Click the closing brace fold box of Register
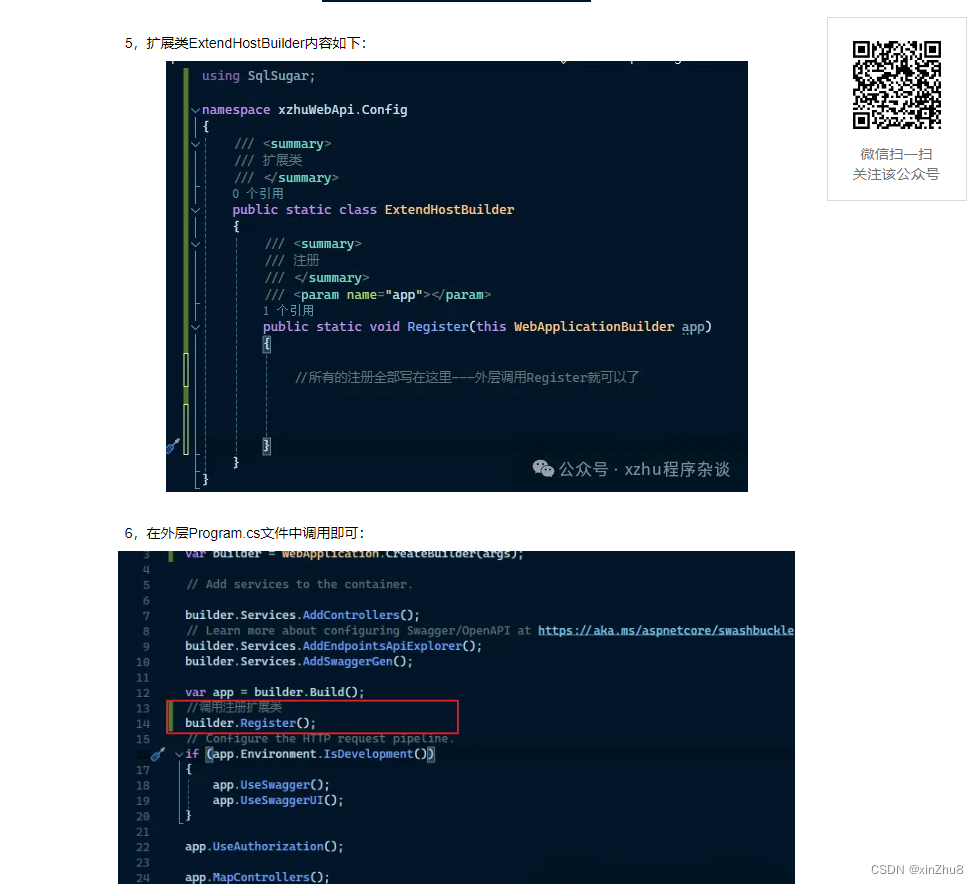Image resolution: width=979 pixels, height=884 pixels. tap(265, 447)
